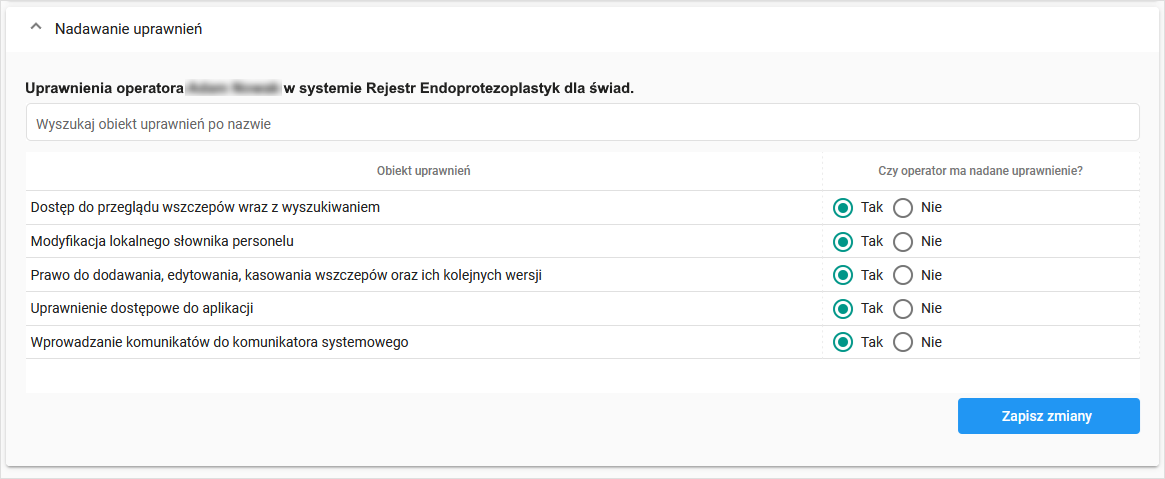Screen dimensions: 1165x479
Task: Click the Zapisz zmiany button
Action: [1048, 416]
